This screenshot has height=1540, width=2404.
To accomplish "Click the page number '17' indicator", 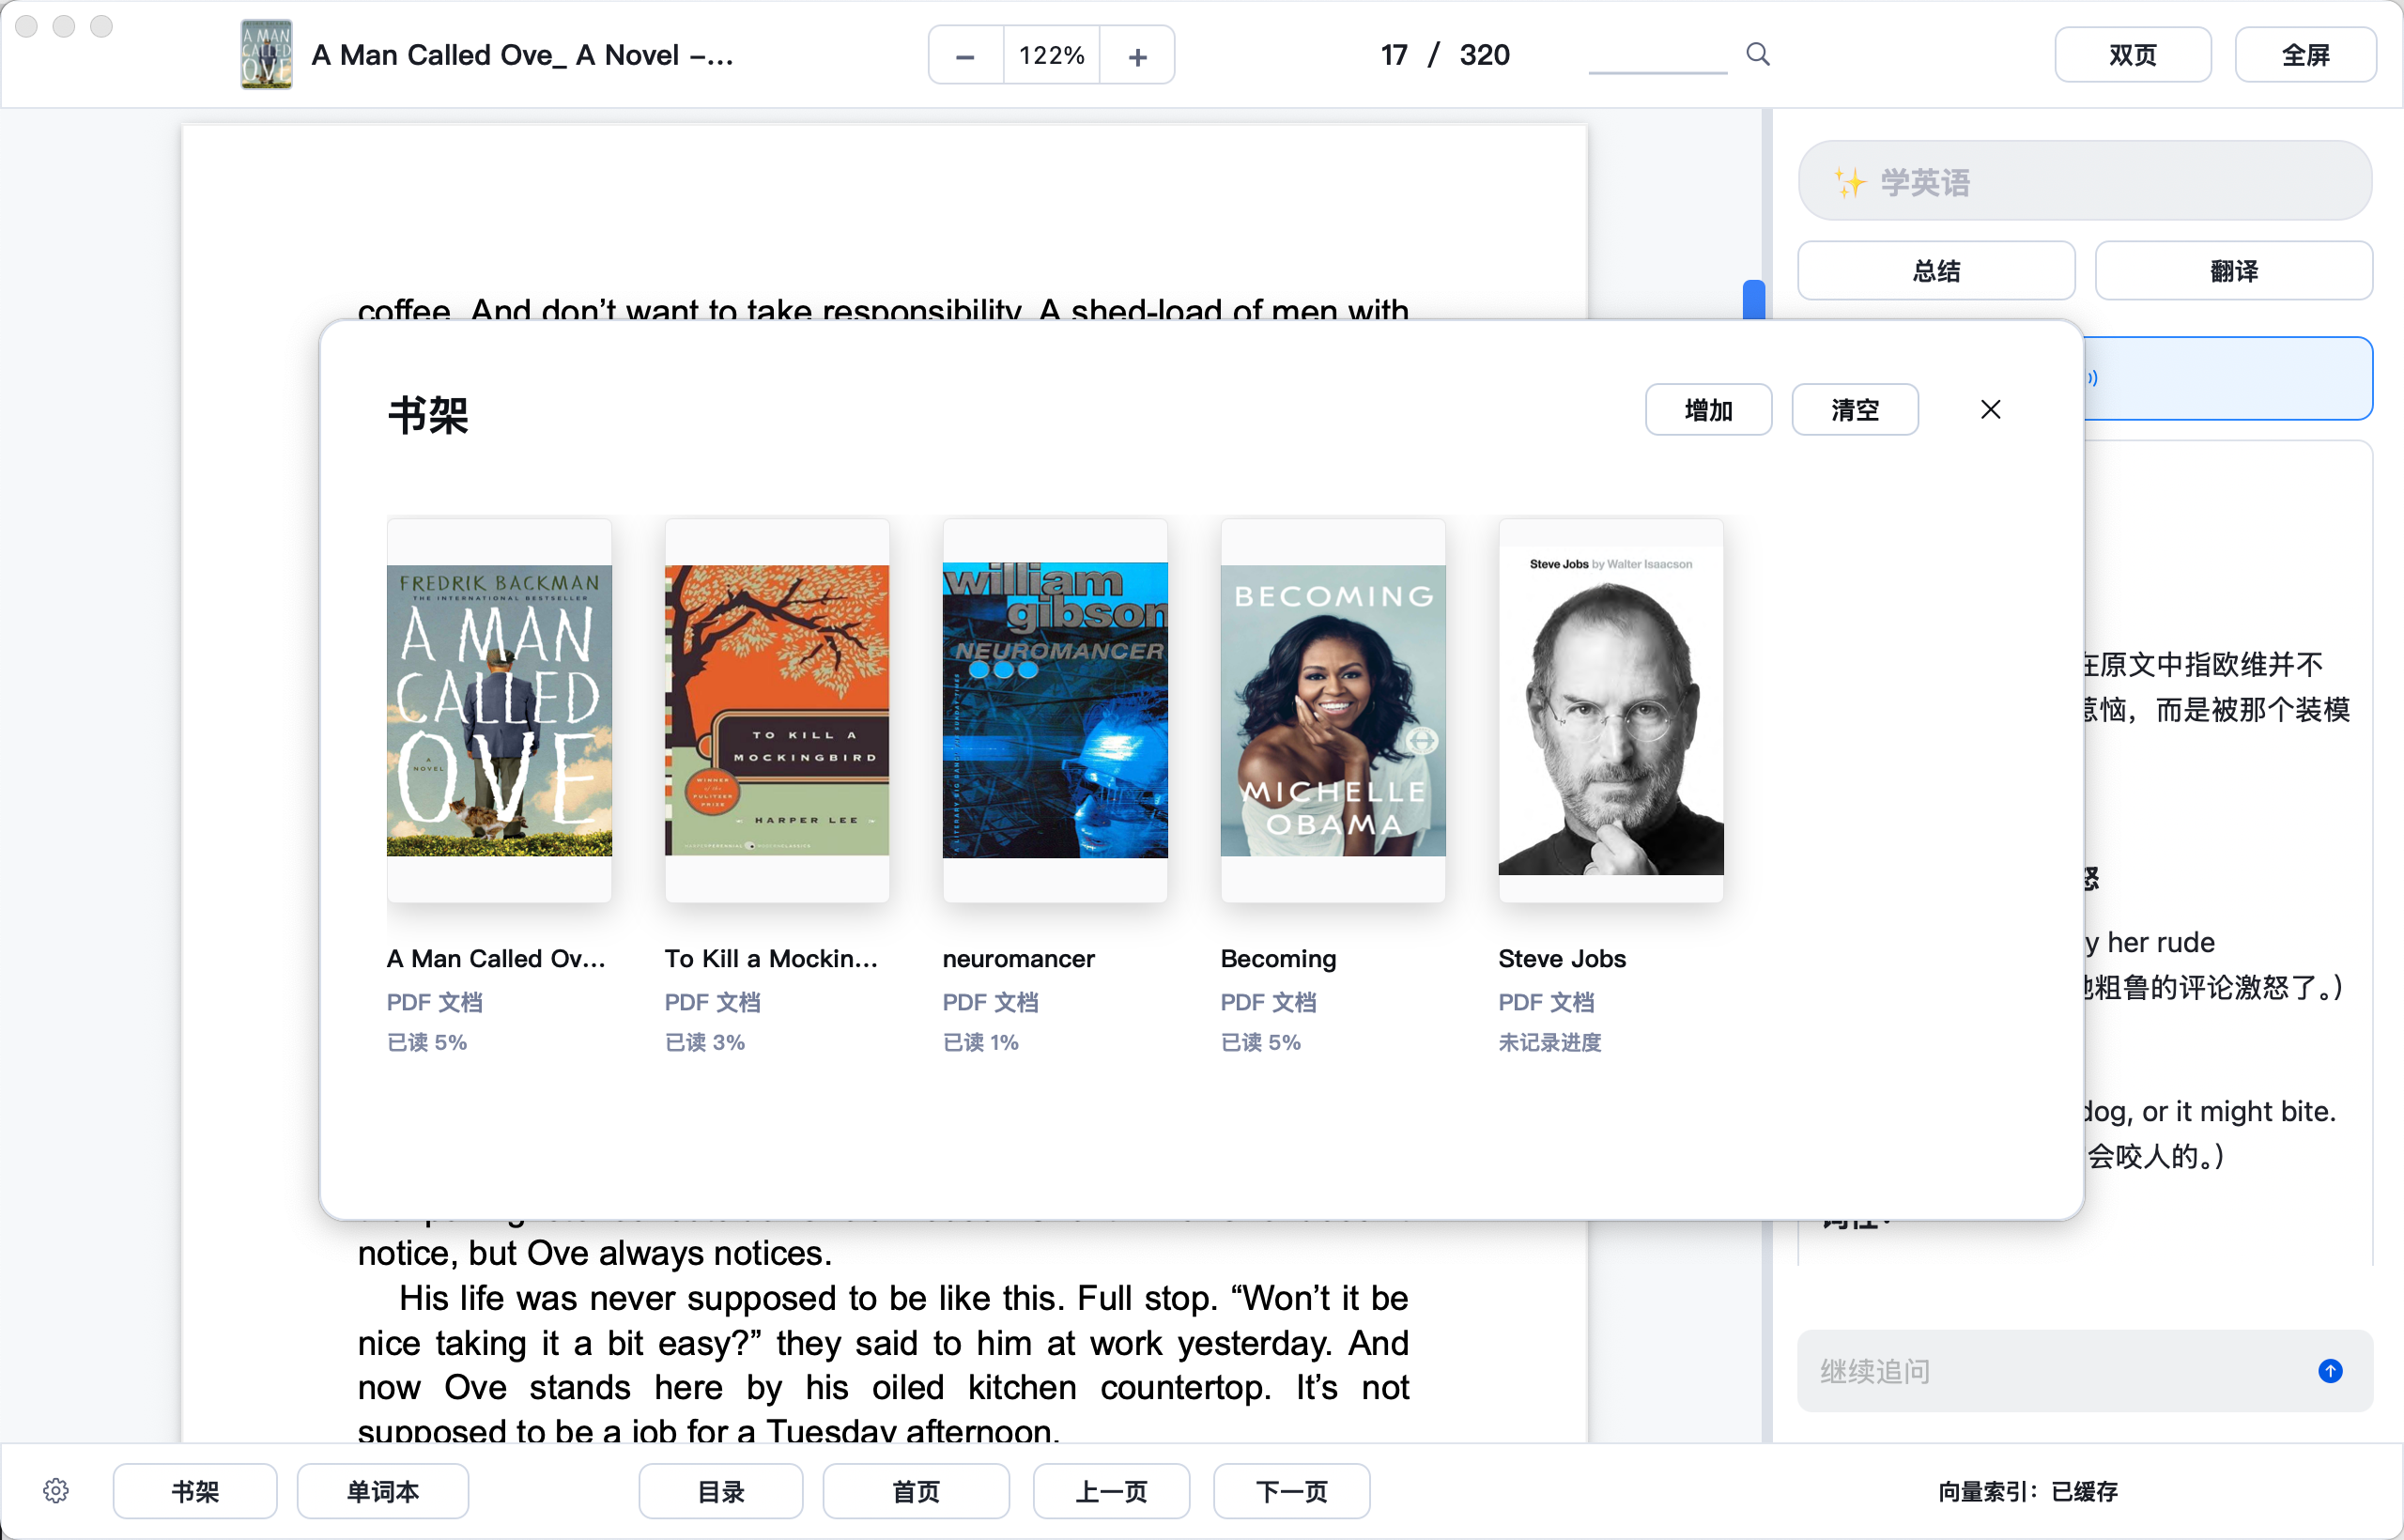I will click(1394, 55).
